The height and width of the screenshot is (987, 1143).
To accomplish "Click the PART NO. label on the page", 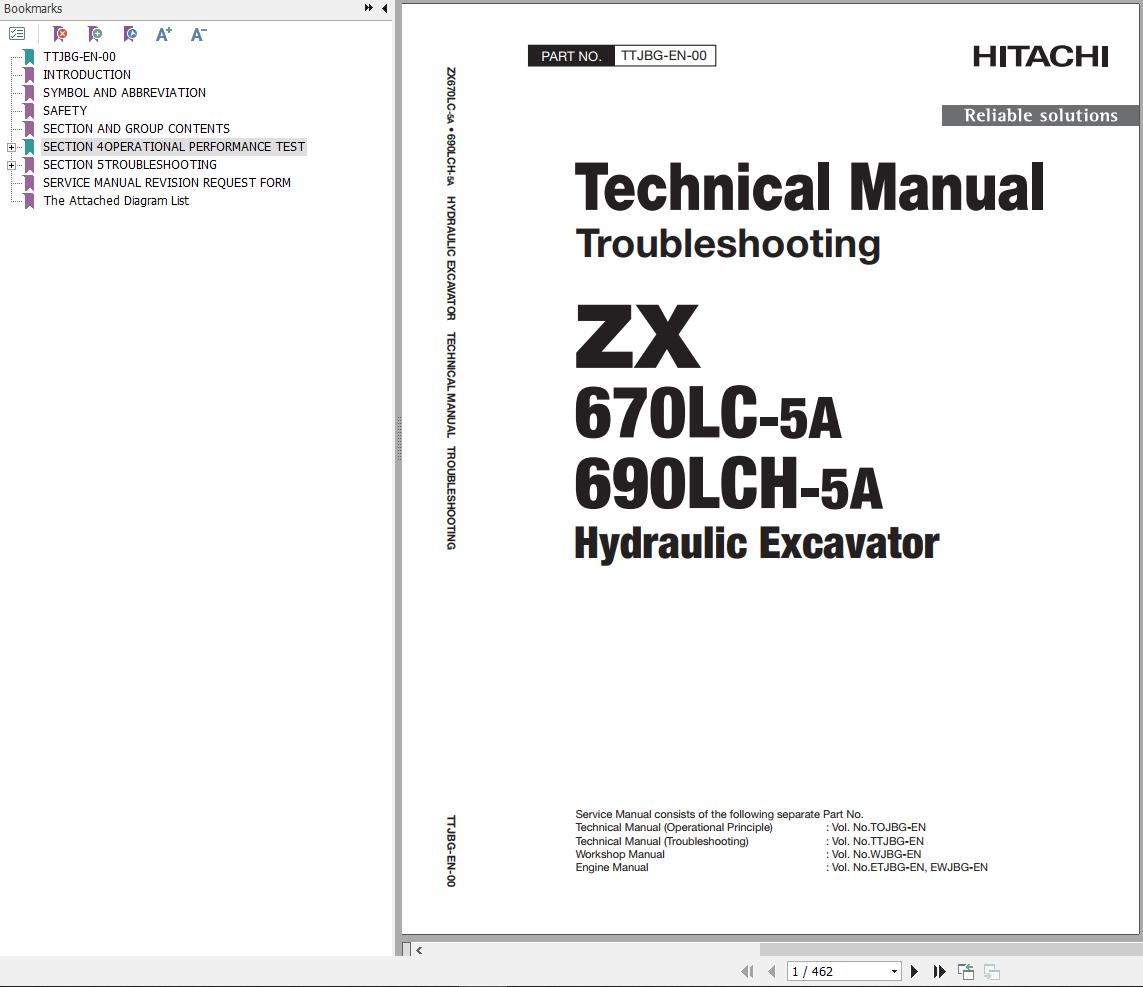I will tap(572, 56).
